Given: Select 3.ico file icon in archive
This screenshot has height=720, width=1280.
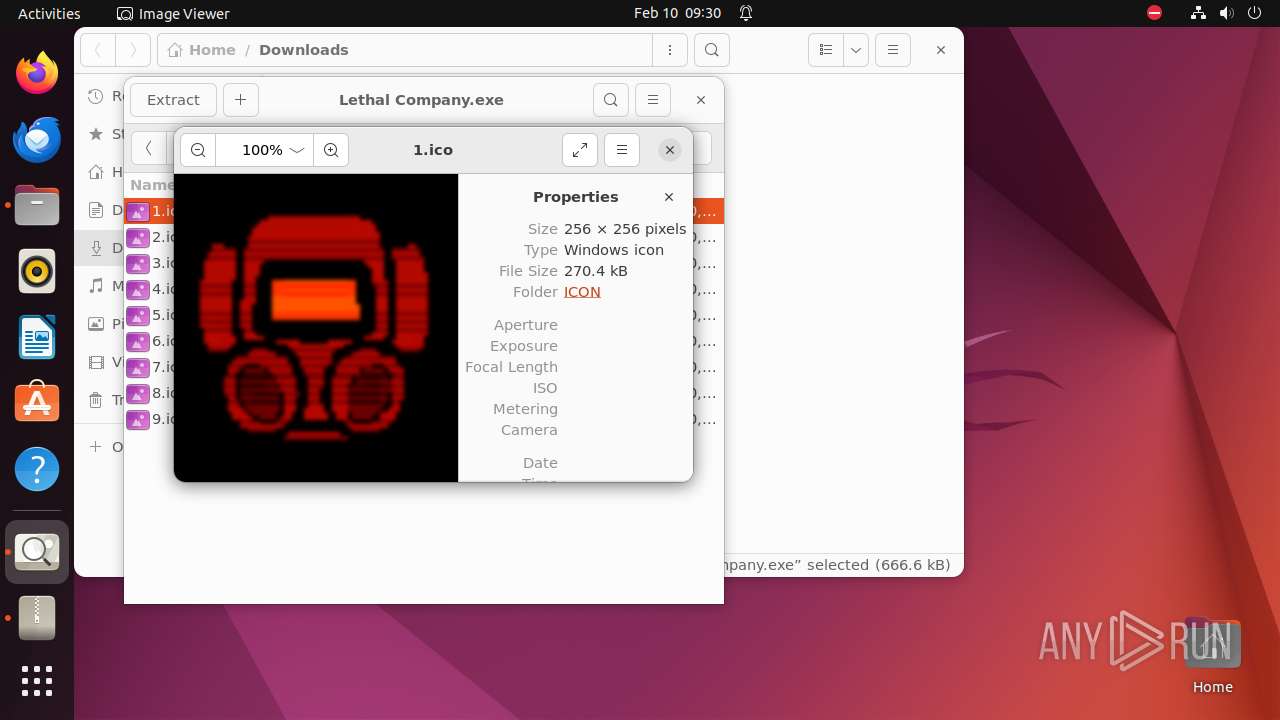Looking at the screenshot, I should click(137, 264).
